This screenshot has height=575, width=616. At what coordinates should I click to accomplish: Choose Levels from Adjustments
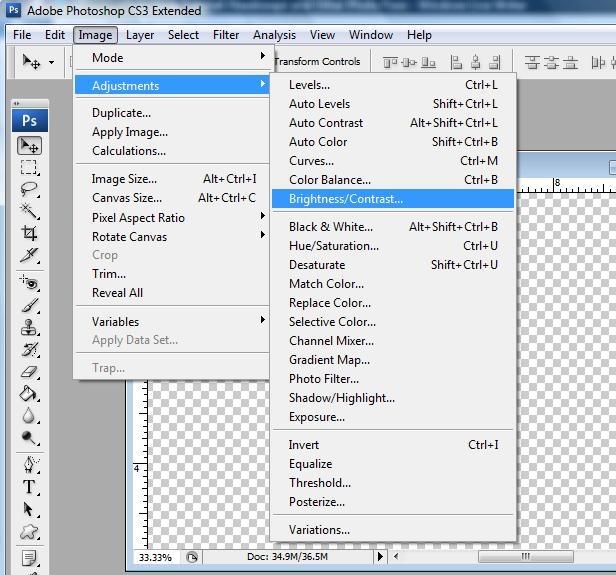(x=393, y=85)
